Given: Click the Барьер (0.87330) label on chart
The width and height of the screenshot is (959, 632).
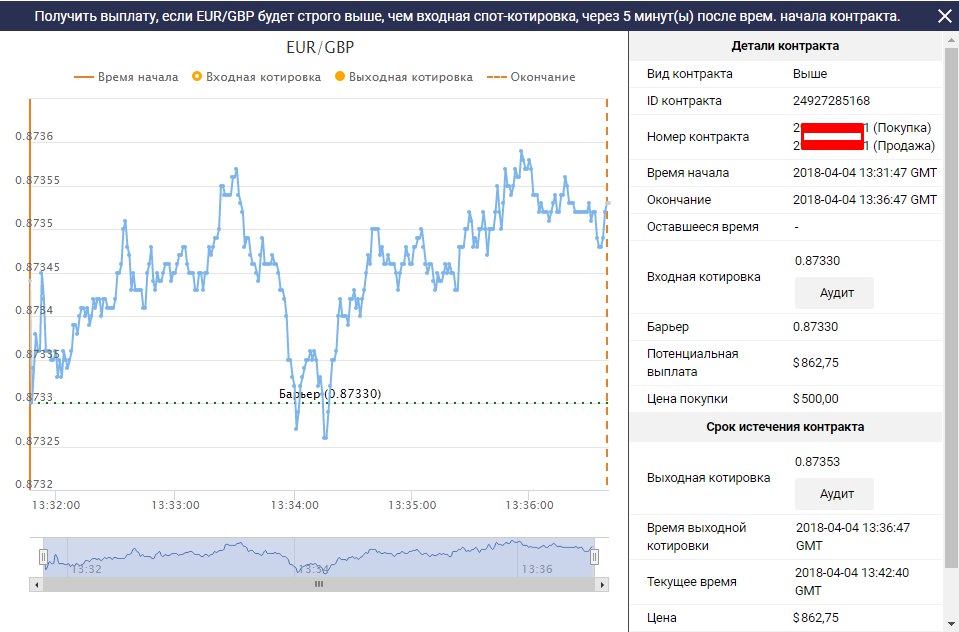Looking at the screenshot, I should (331, 394).
